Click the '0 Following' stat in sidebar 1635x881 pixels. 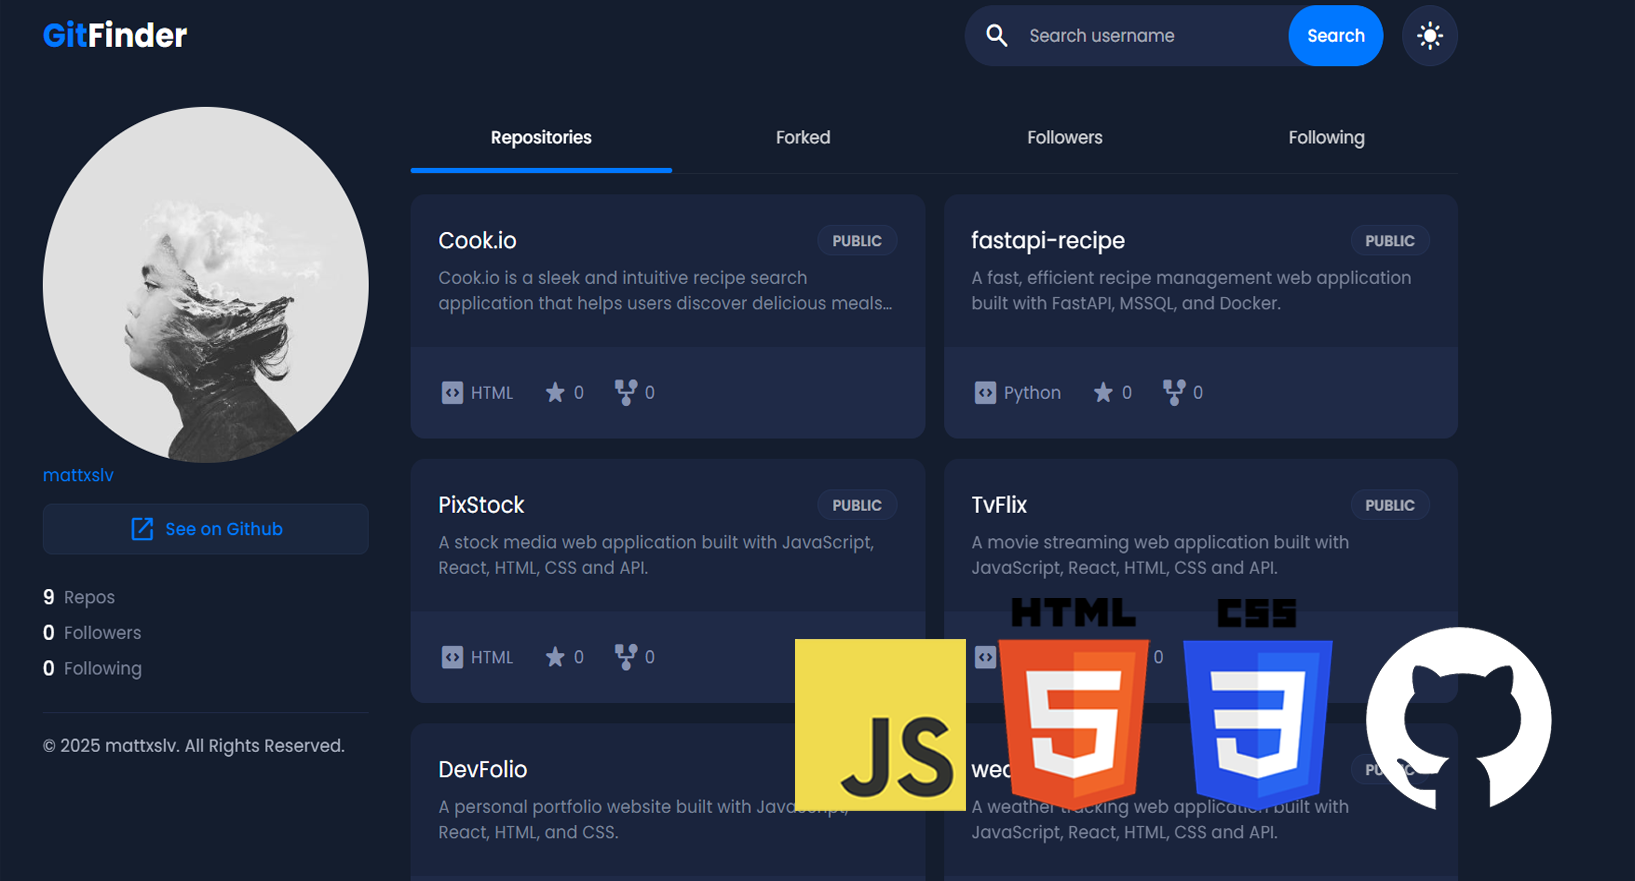tap(92, 668)
